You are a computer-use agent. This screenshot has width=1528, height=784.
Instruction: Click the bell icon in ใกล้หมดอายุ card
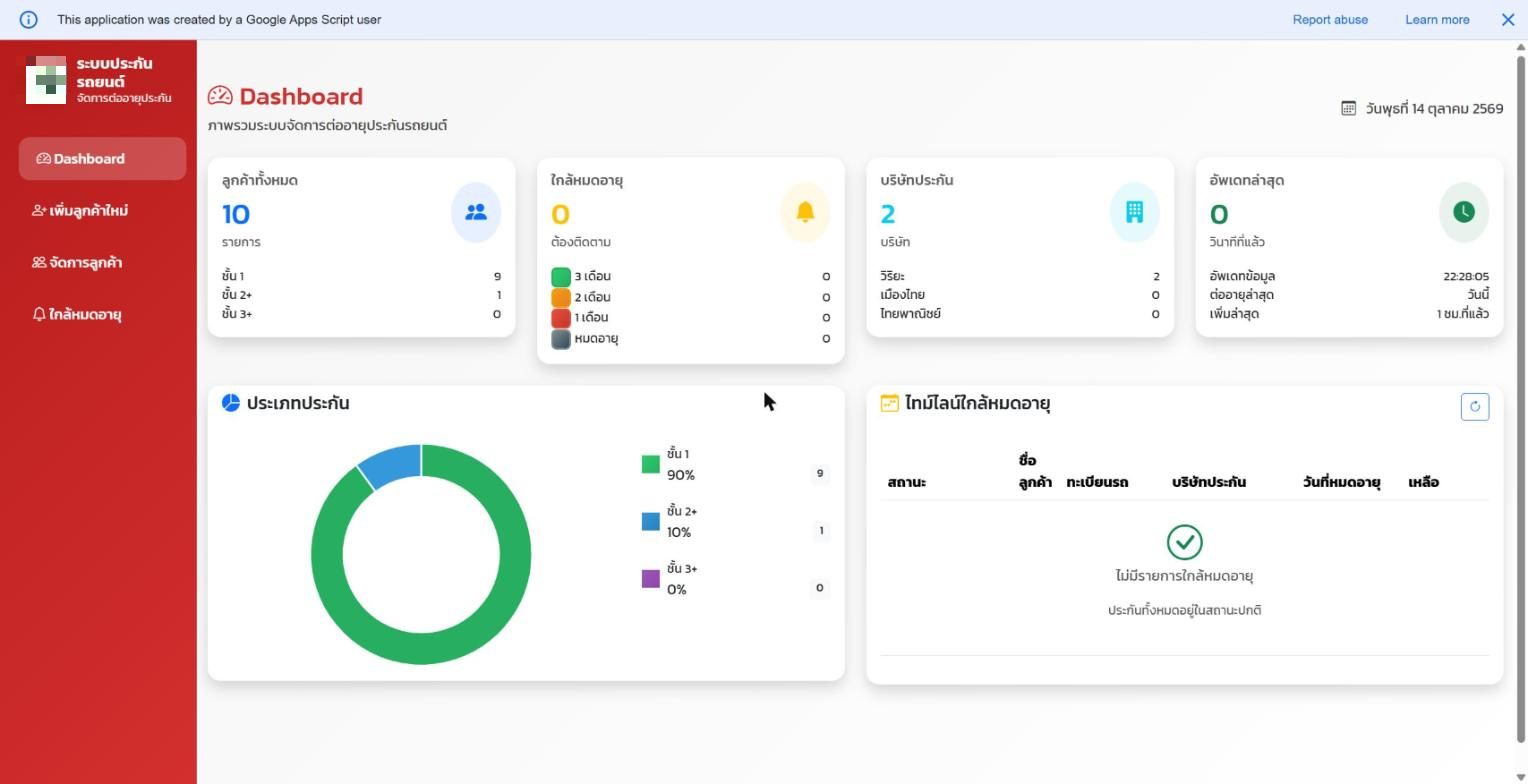(x=805, y=212)
